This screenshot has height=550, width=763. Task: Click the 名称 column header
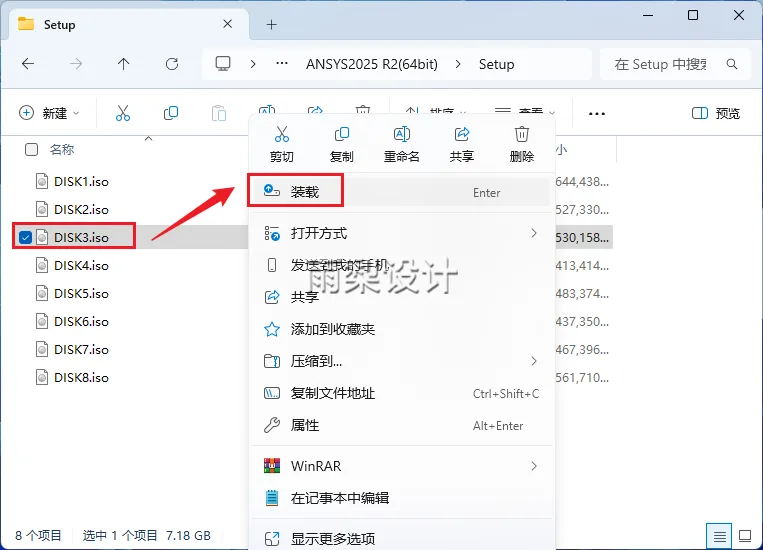[62, 149]
